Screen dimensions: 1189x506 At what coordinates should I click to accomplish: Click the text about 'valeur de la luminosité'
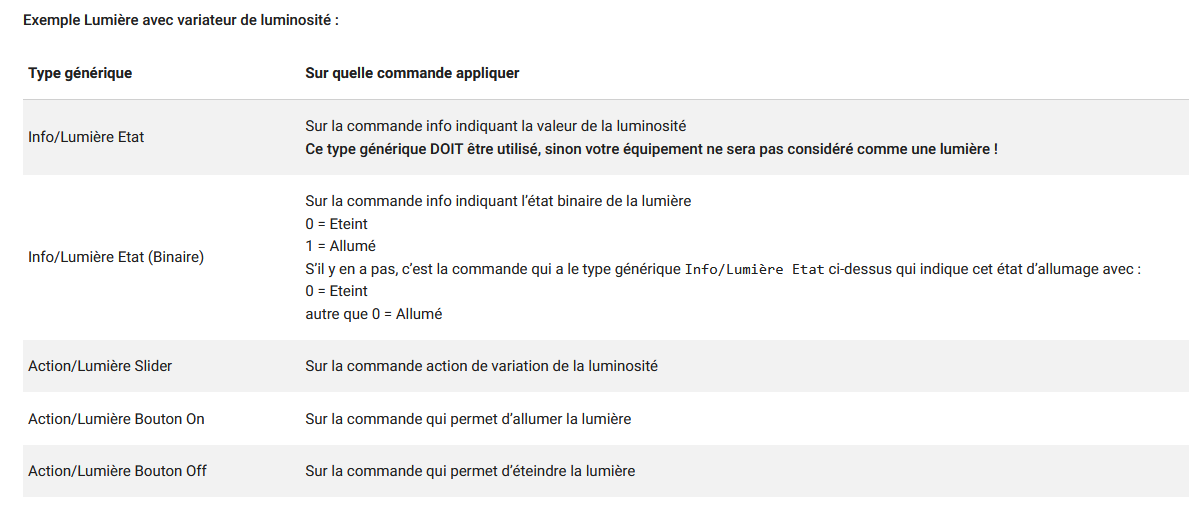(495, 126)
